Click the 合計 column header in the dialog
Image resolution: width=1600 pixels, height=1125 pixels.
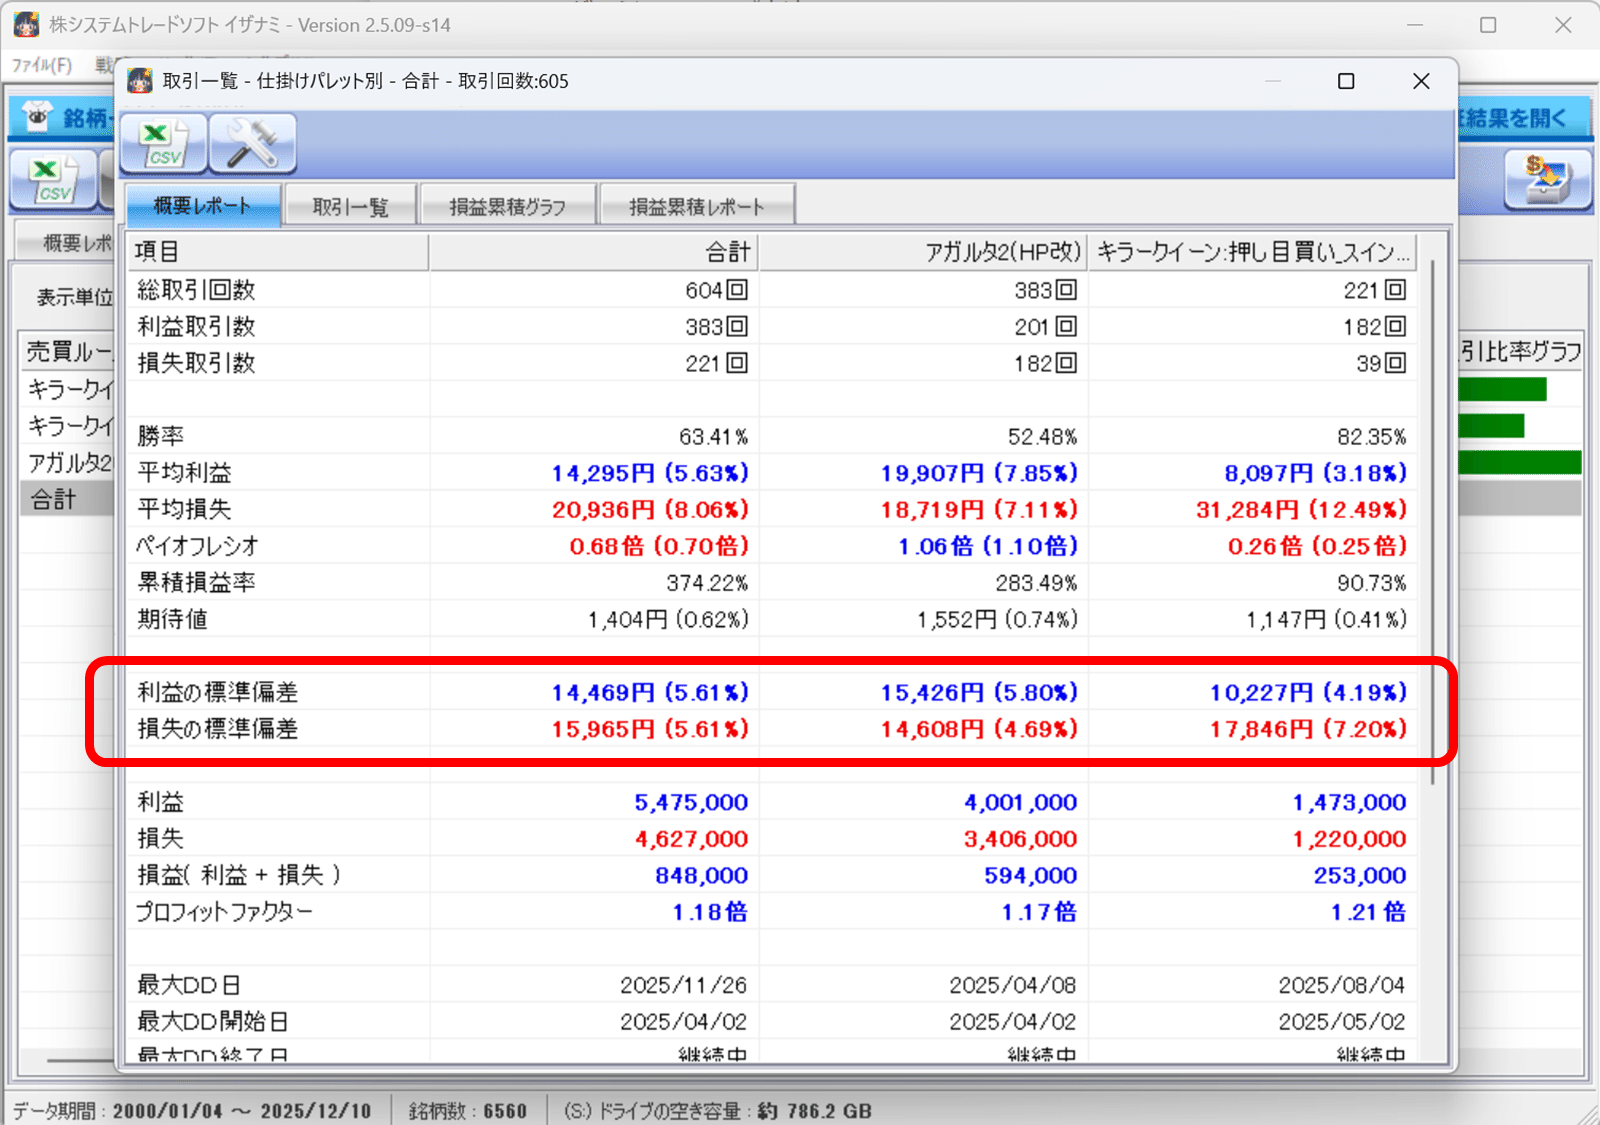coord(594,252)
